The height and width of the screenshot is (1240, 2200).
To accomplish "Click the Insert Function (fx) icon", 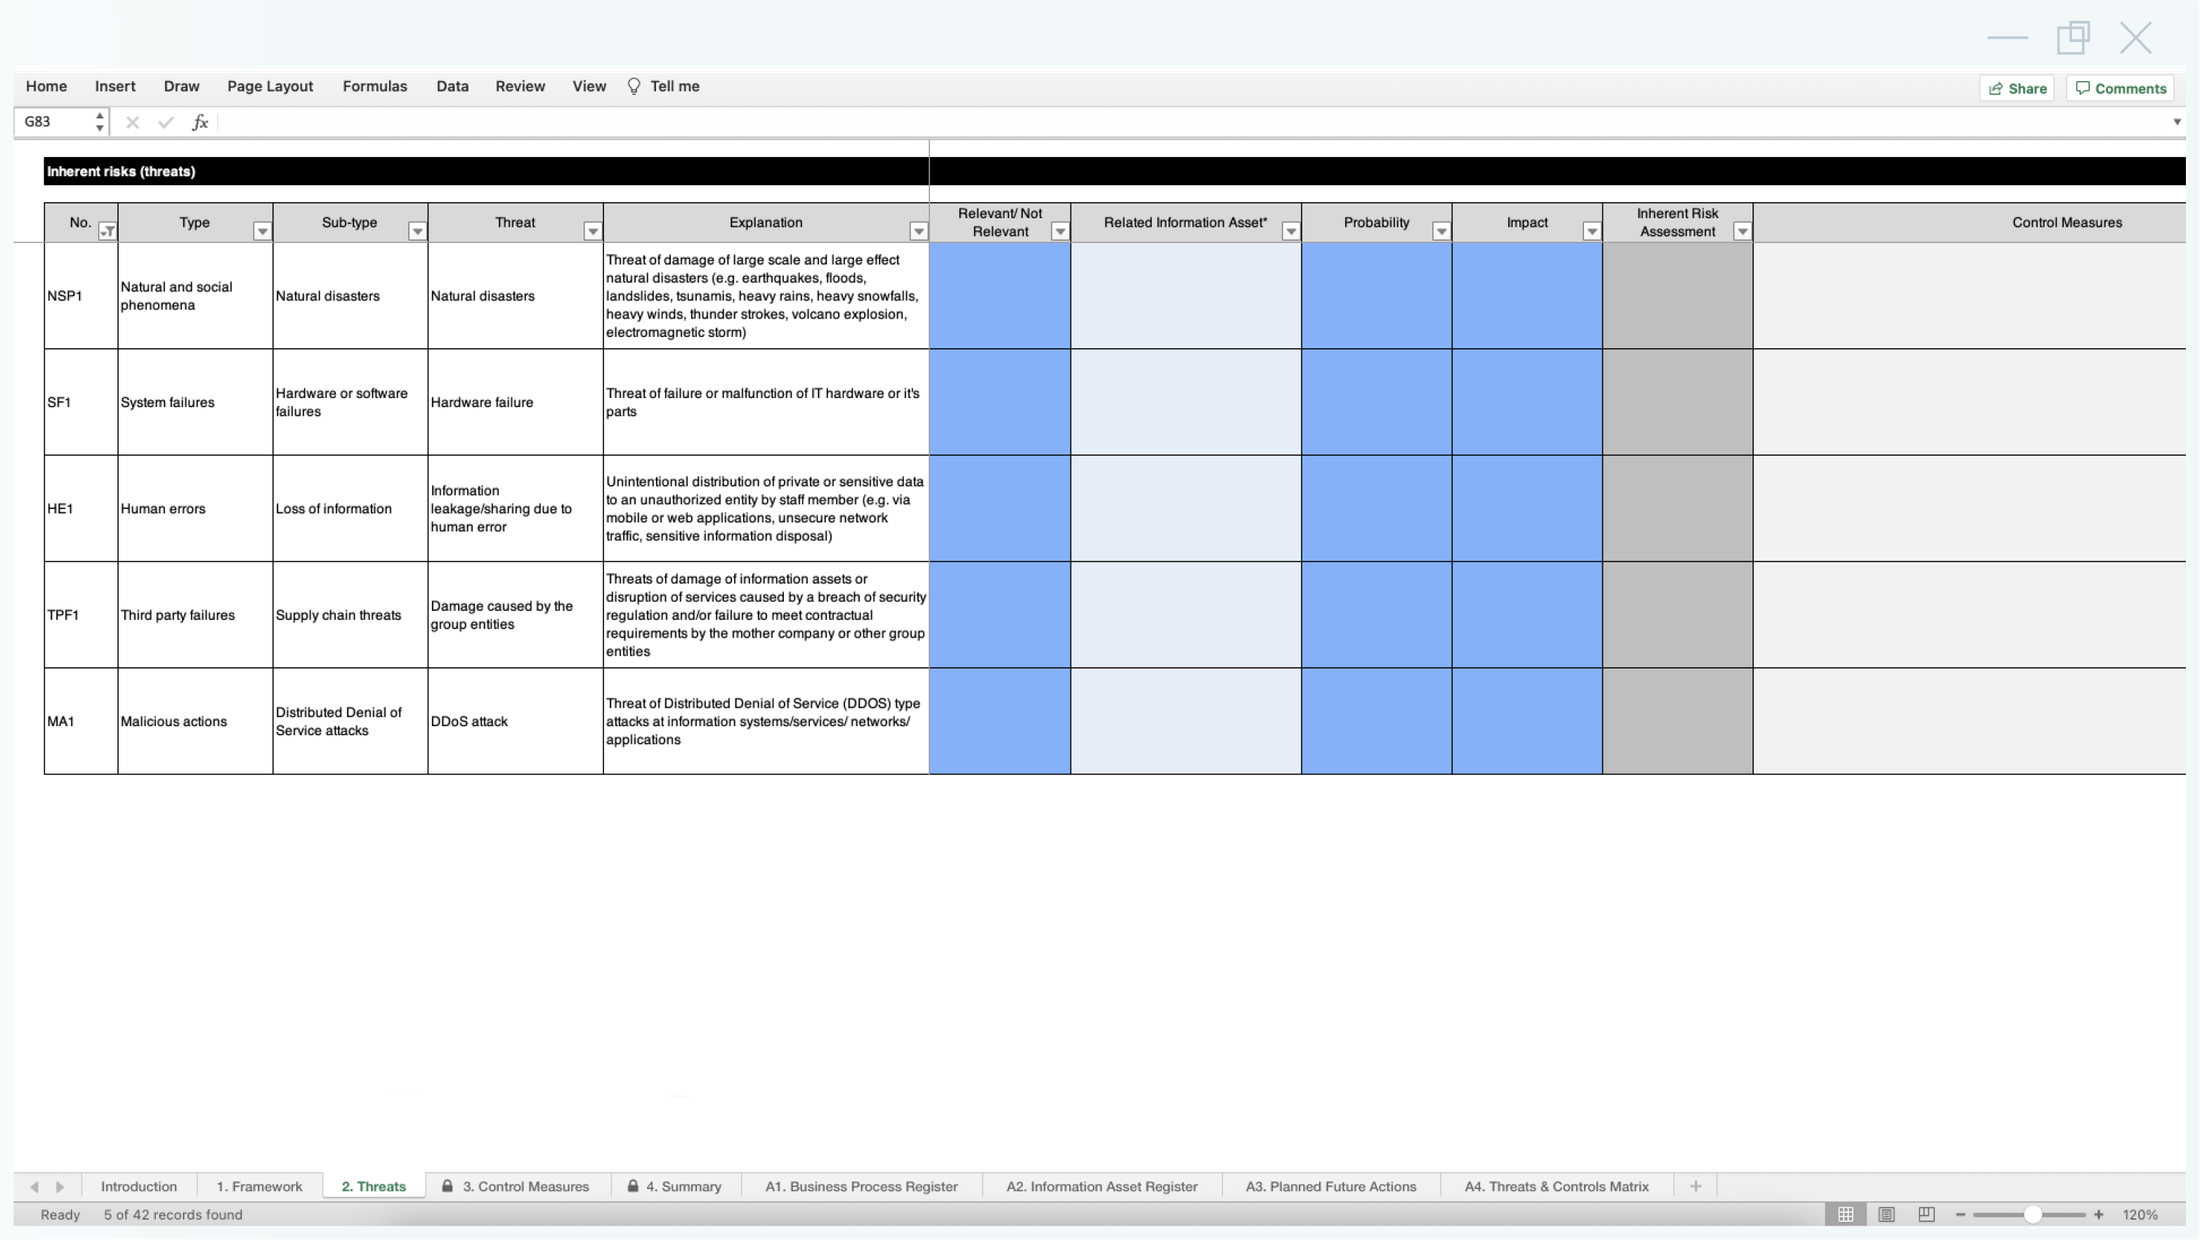I will click(x=200, y=121).
